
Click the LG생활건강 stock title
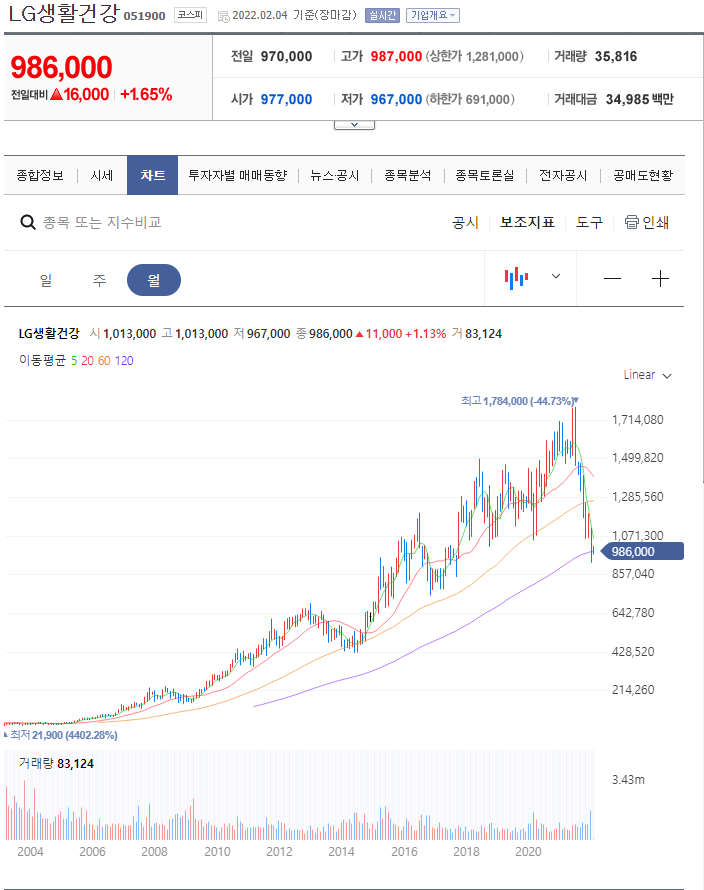64,14
